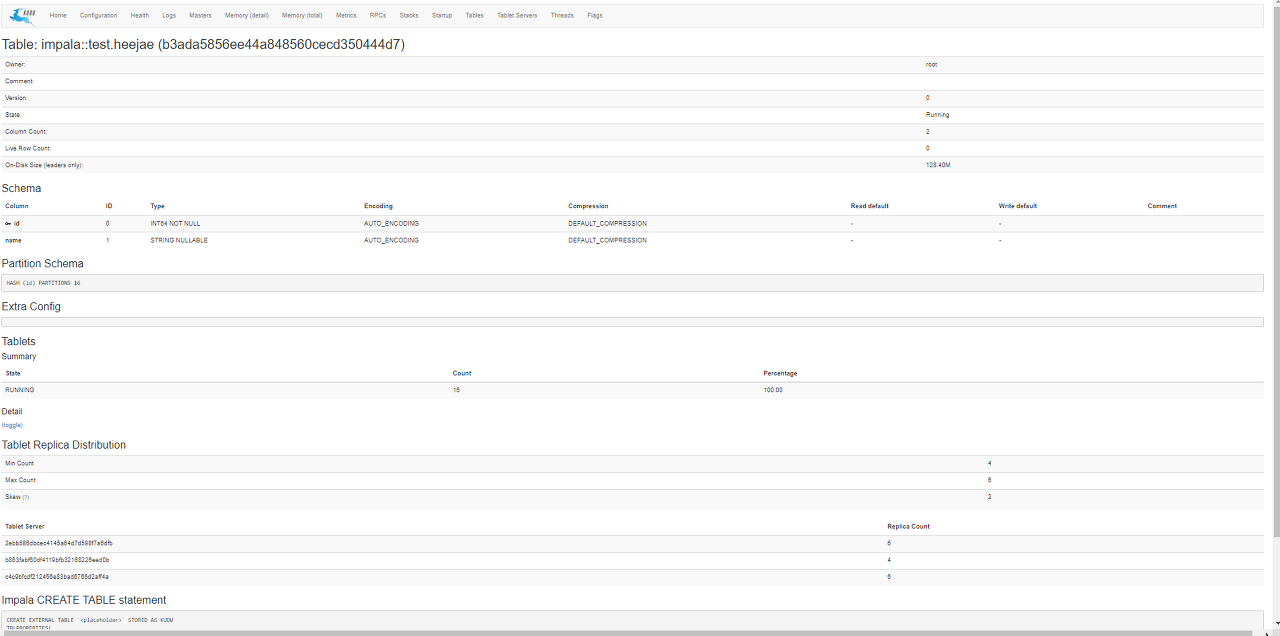Screen dimensions: 1280x636
Task: Click the 'STRING NULLABLE' type cell
Action: pyautogui.click(x=179, y=240)
